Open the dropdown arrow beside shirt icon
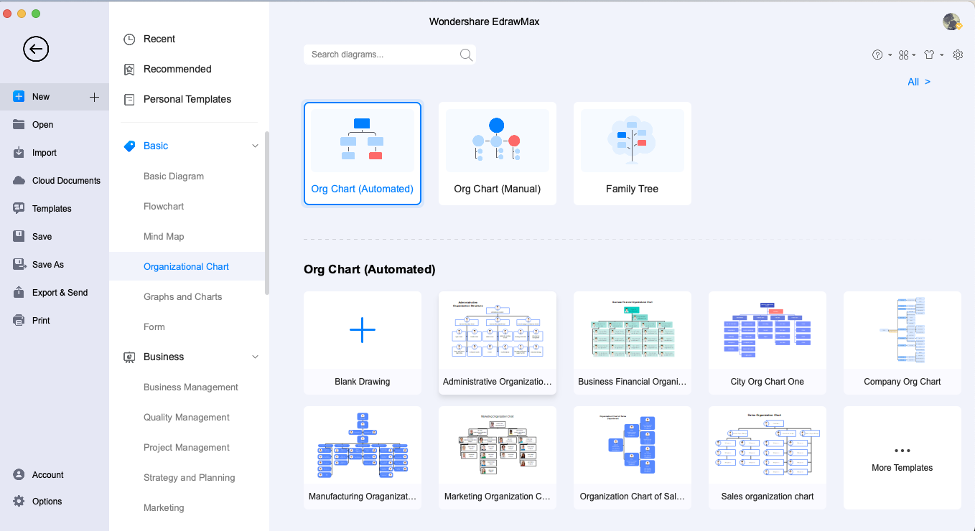 [941, 55]
